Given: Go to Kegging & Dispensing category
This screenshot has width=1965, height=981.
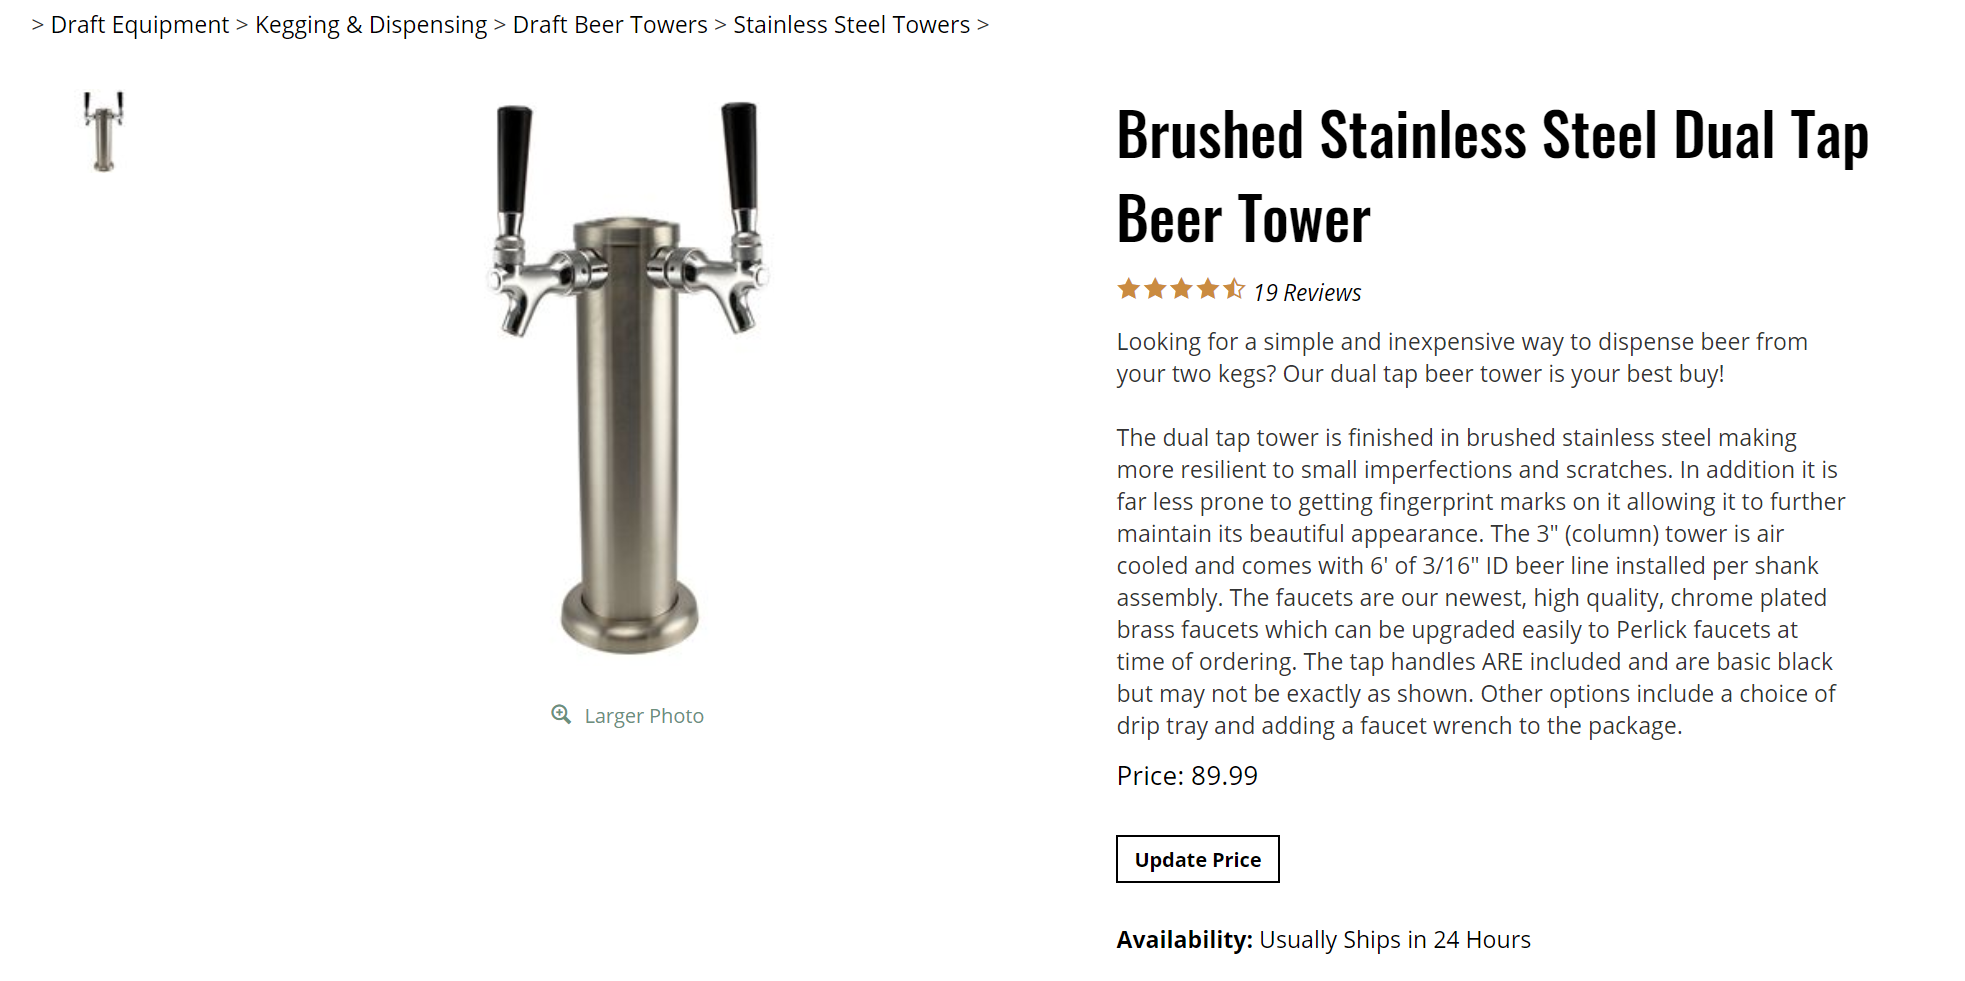Looking at the screenshot, I should [371, 25].
